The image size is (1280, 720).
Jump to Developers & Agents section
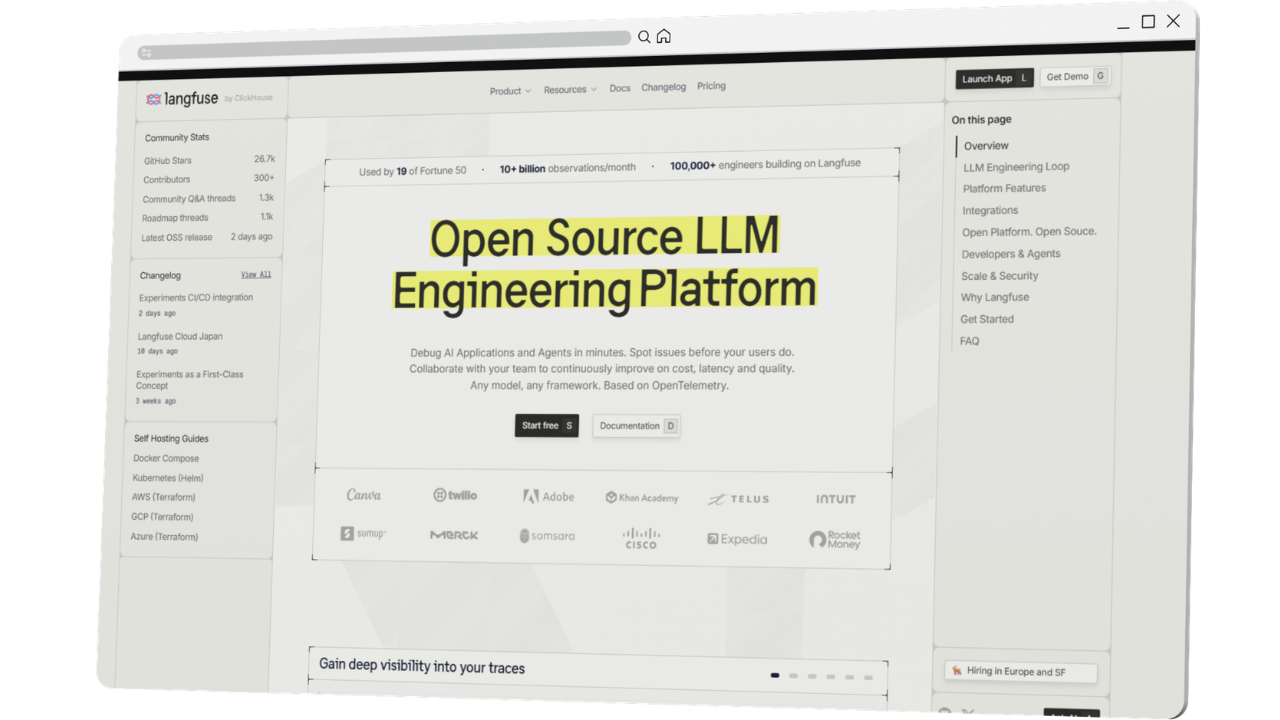[1011, 254]
